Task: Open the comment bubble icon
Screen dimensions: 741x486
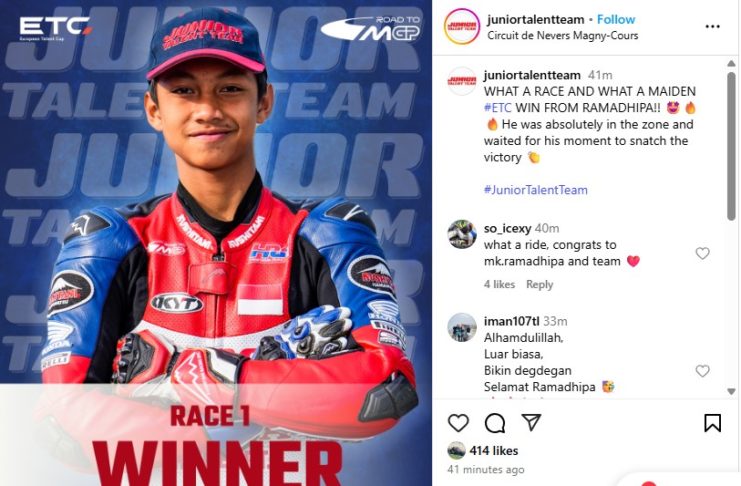Action: click(495, 423)
